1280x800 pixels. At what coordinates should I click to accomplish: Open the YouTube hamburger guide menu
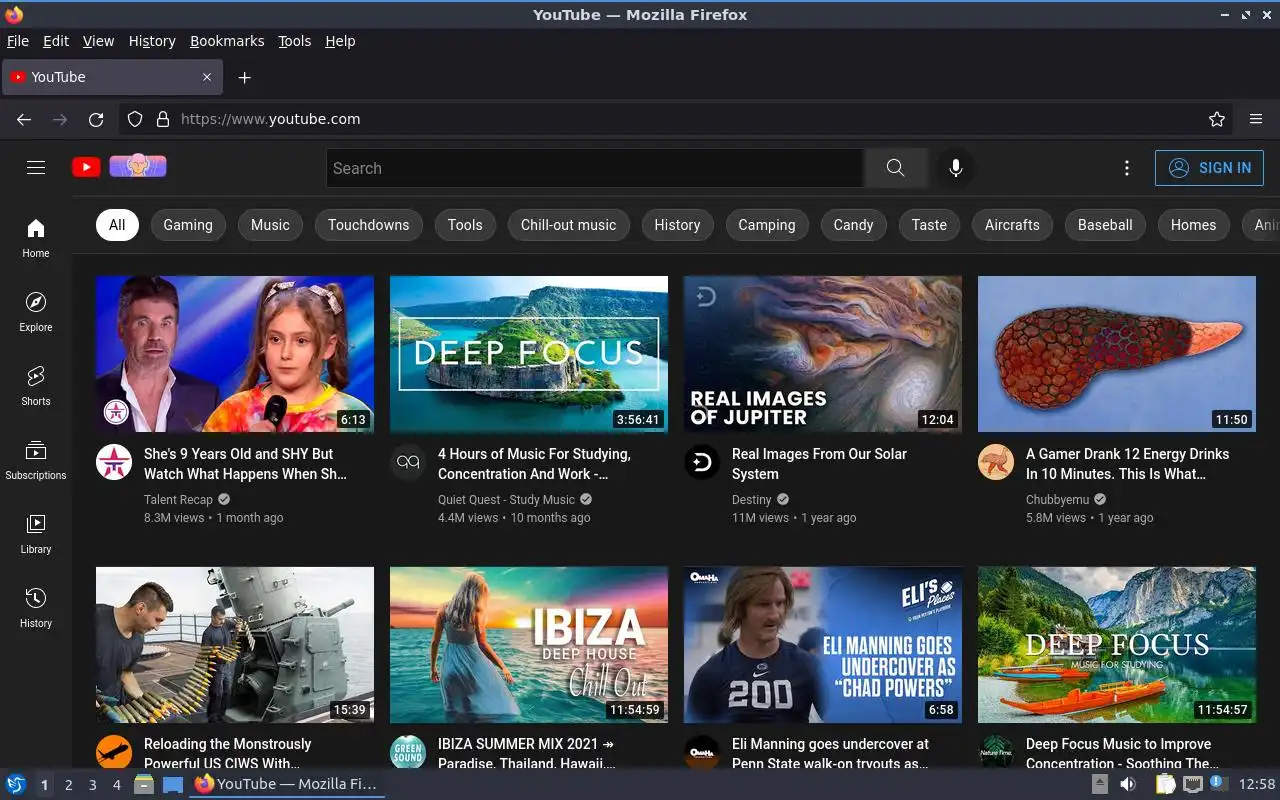36,168
